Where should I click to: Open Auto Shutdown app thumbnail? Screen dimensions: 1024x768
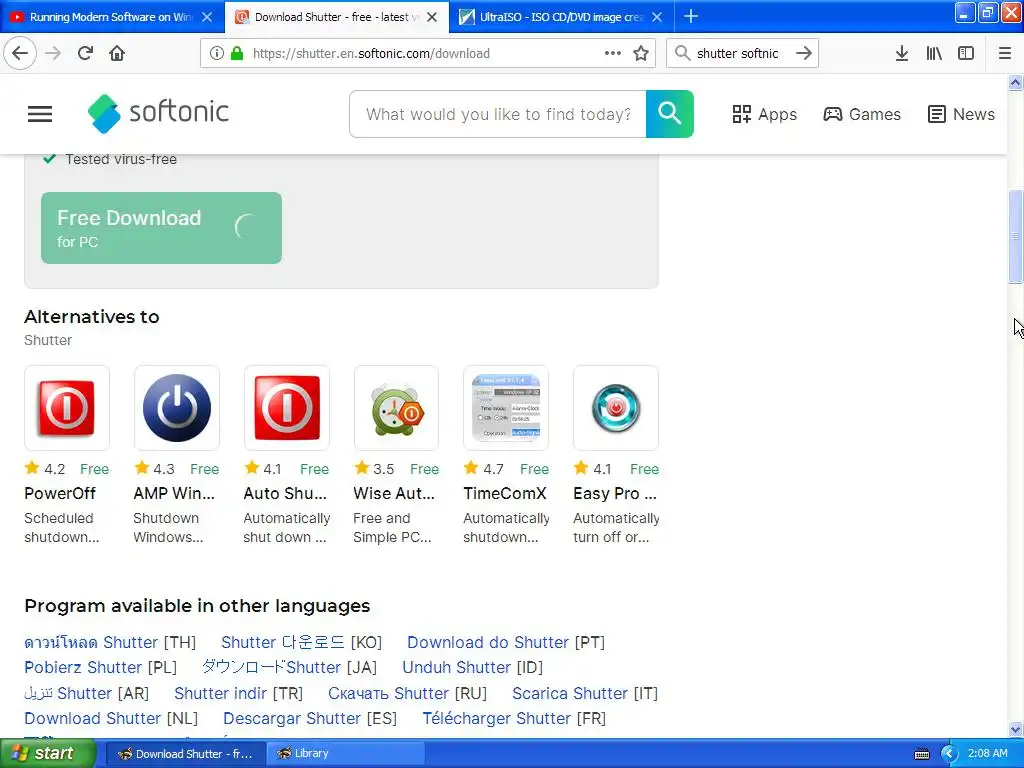287,408
